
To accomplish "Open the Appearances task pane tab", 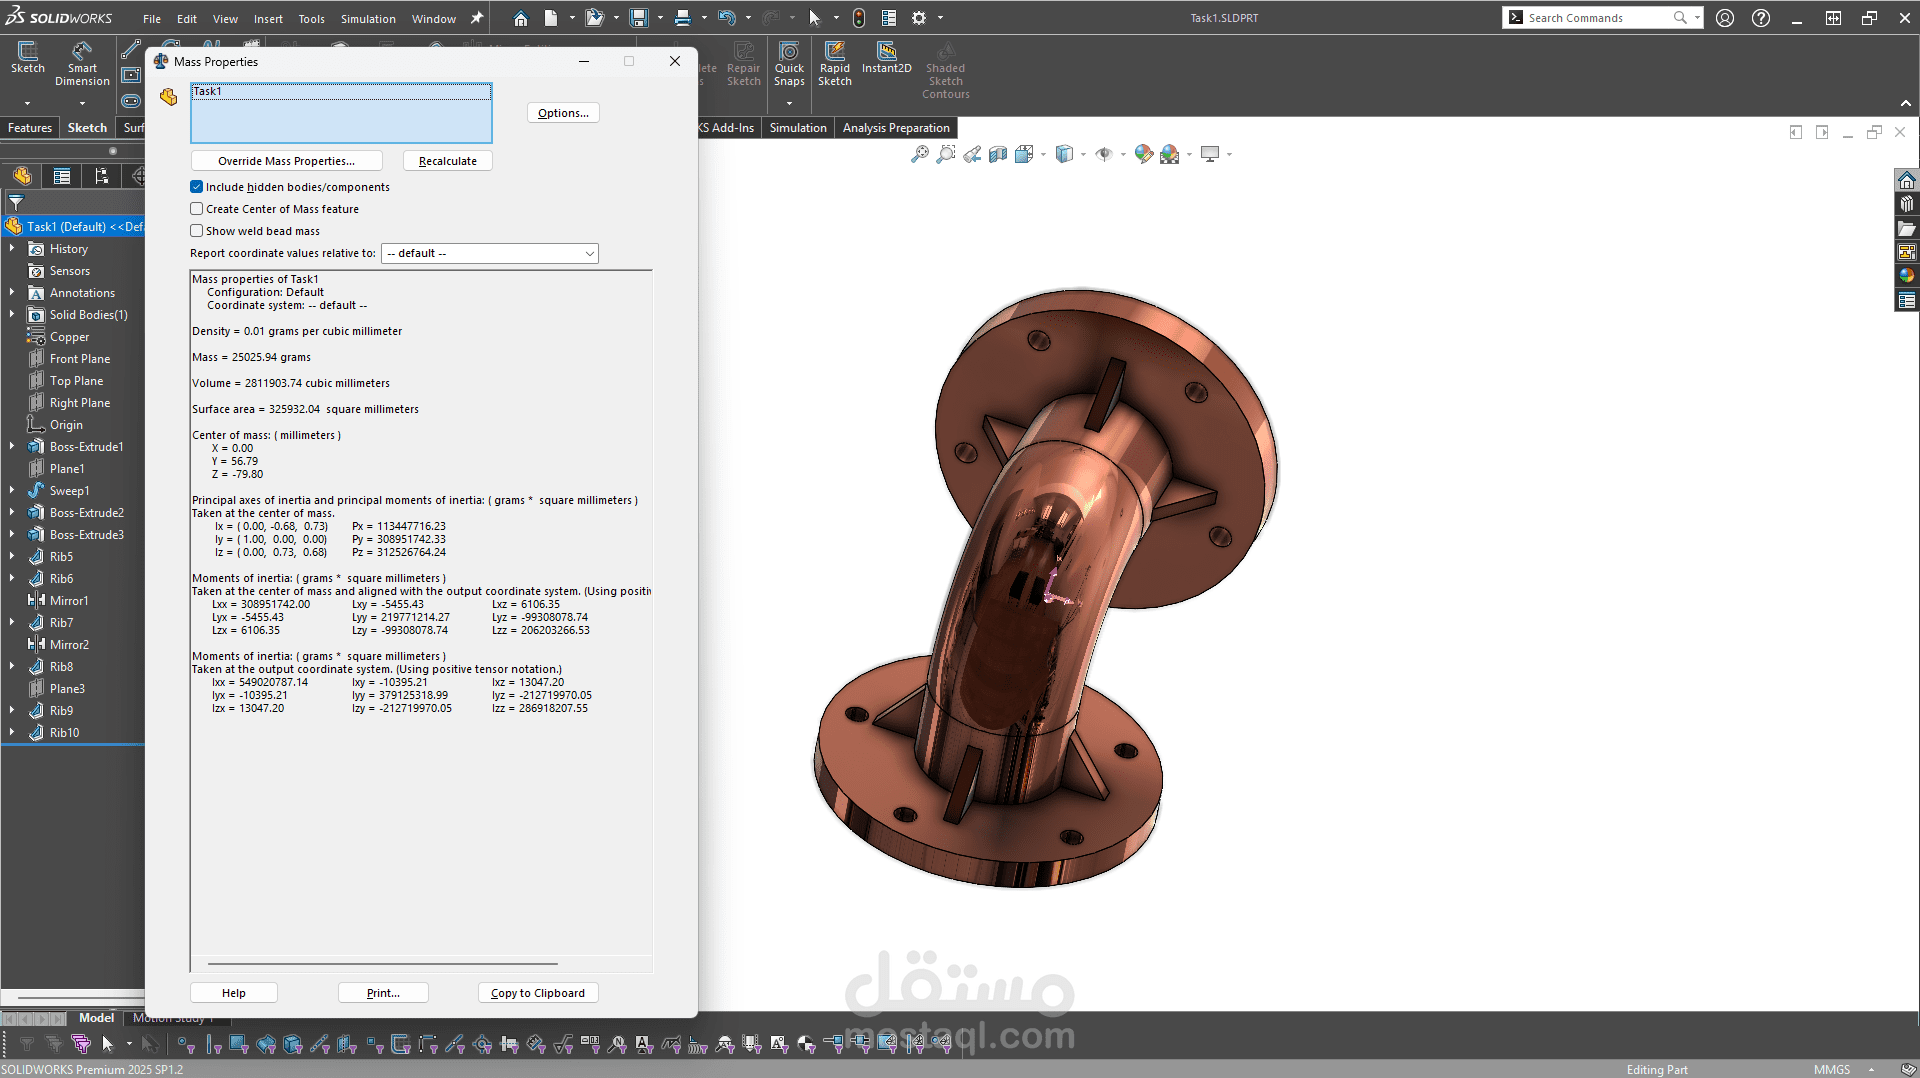I will pos(1907,276).
